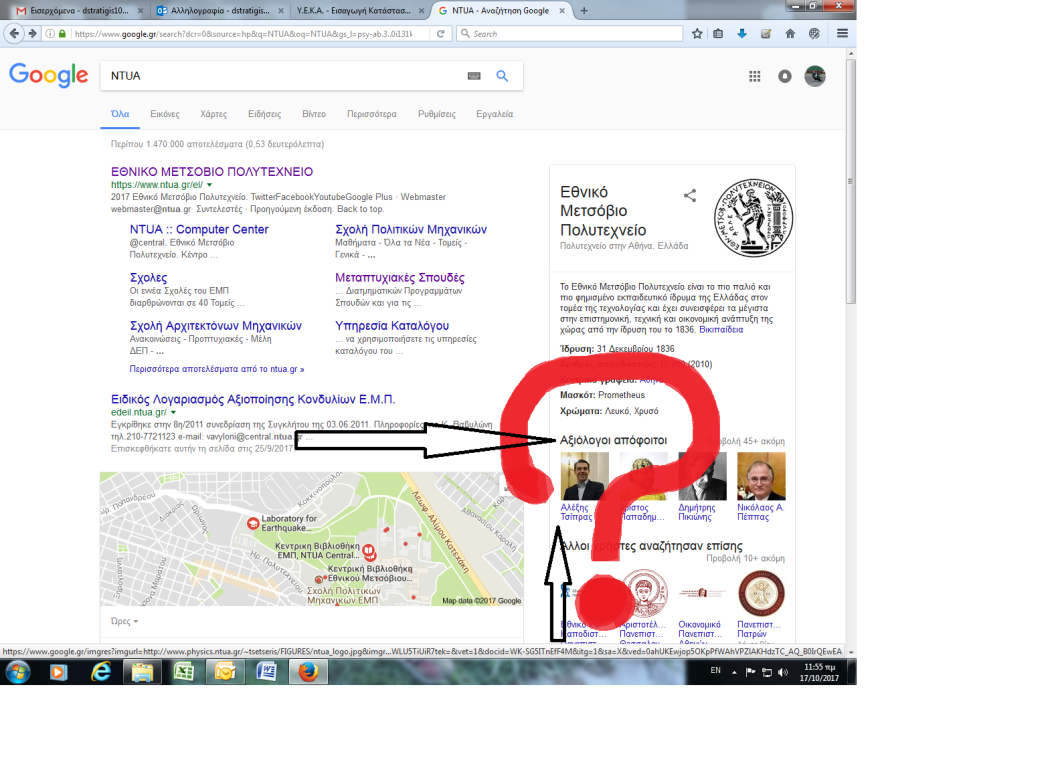
Task: Go to the home page icon
Action: click(790, 33)
